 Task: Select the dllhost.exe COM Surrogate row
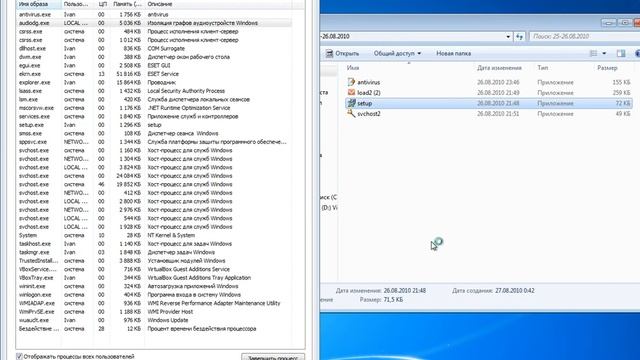tap(154, 48)
